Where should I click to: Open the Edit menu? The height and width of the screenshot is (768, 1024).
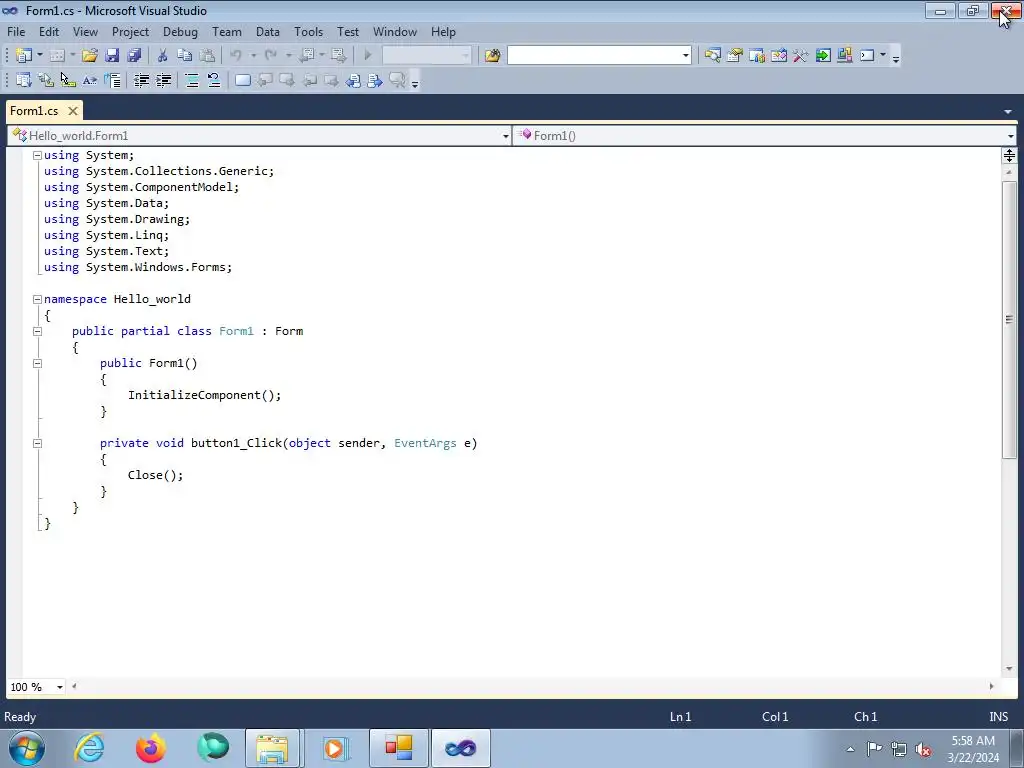(x=49, y=32)
